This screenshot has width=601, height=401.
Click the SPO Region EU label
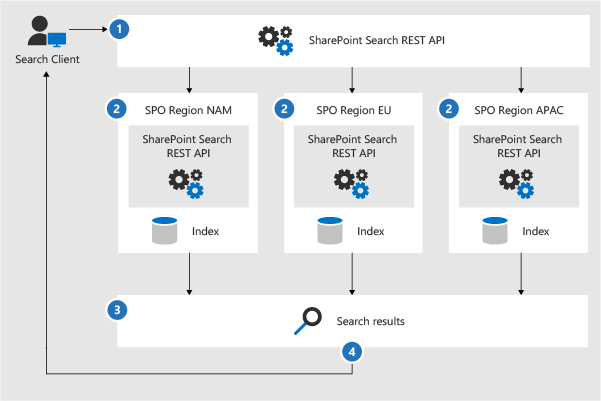[x=344, y=108]
